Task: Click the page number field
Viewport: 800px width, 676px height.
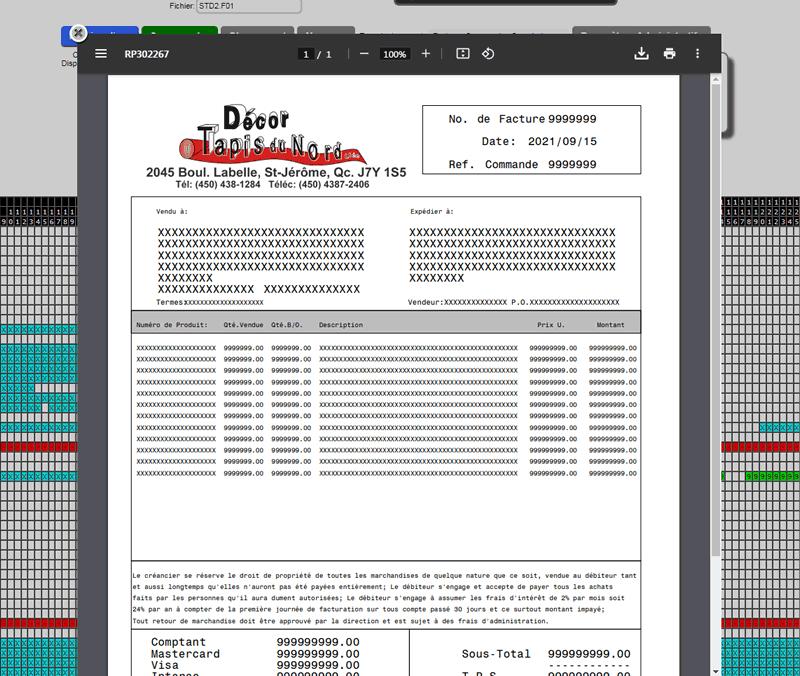Action: coord(306,54)
